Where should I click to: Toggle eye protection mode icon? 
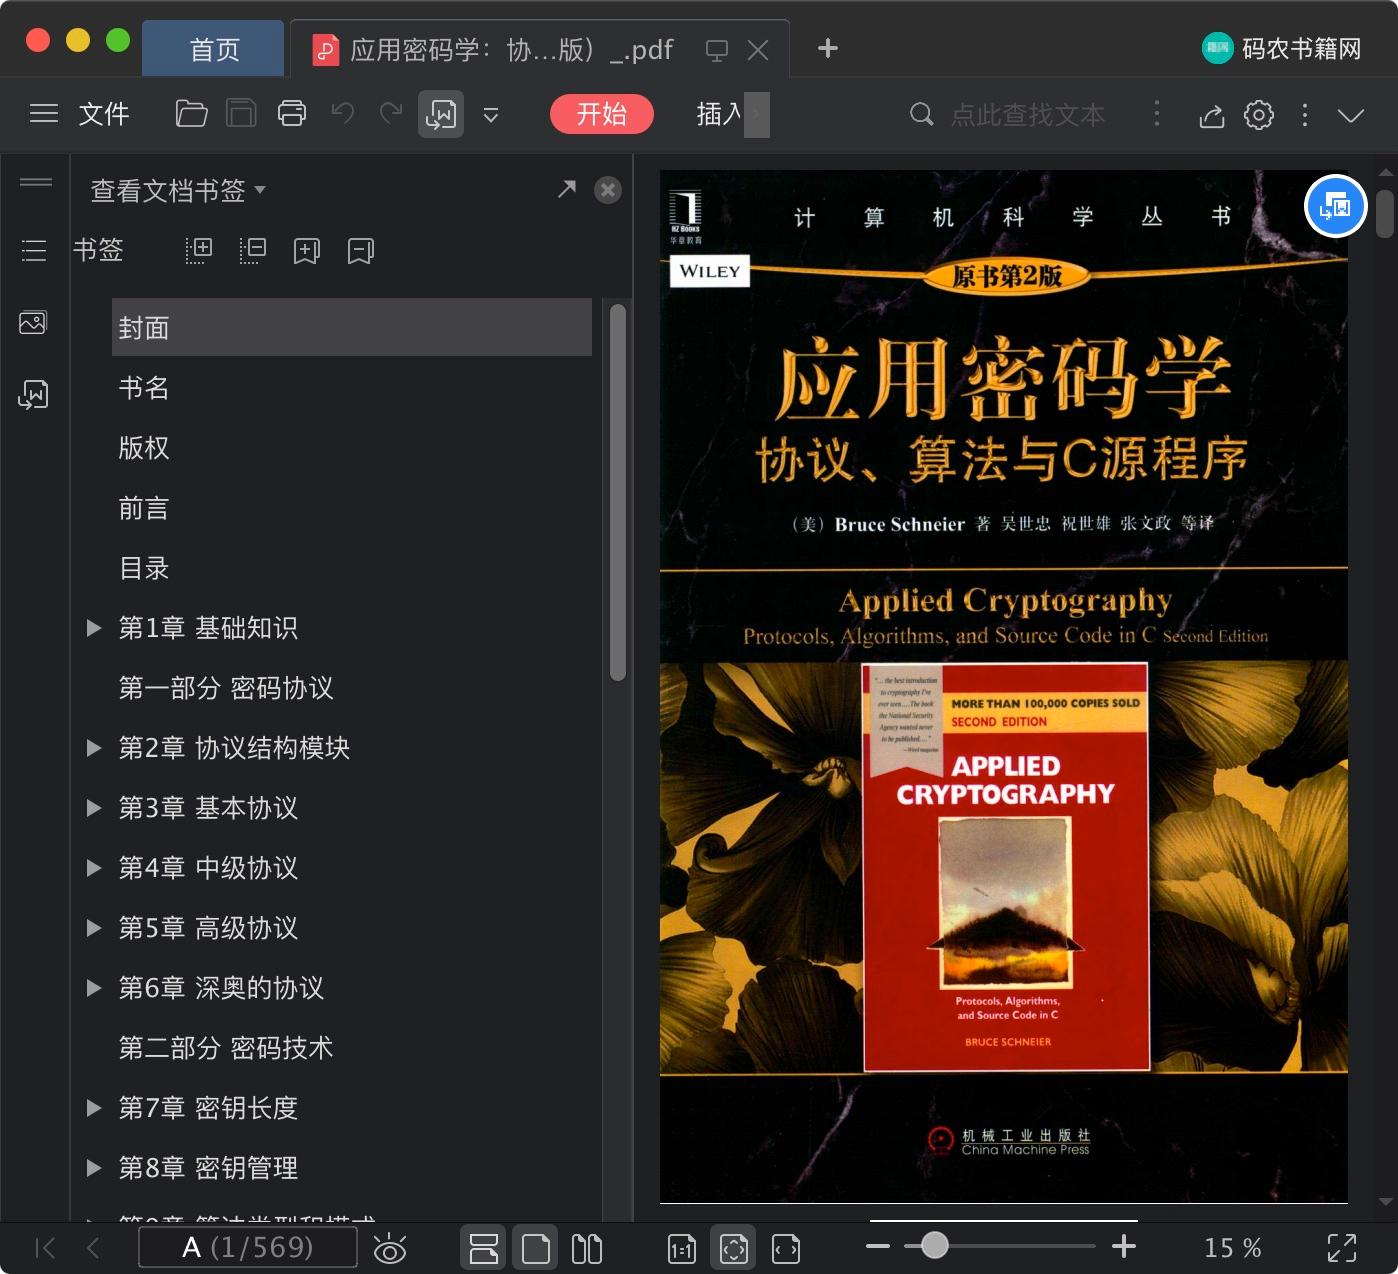coord(390,1248)
